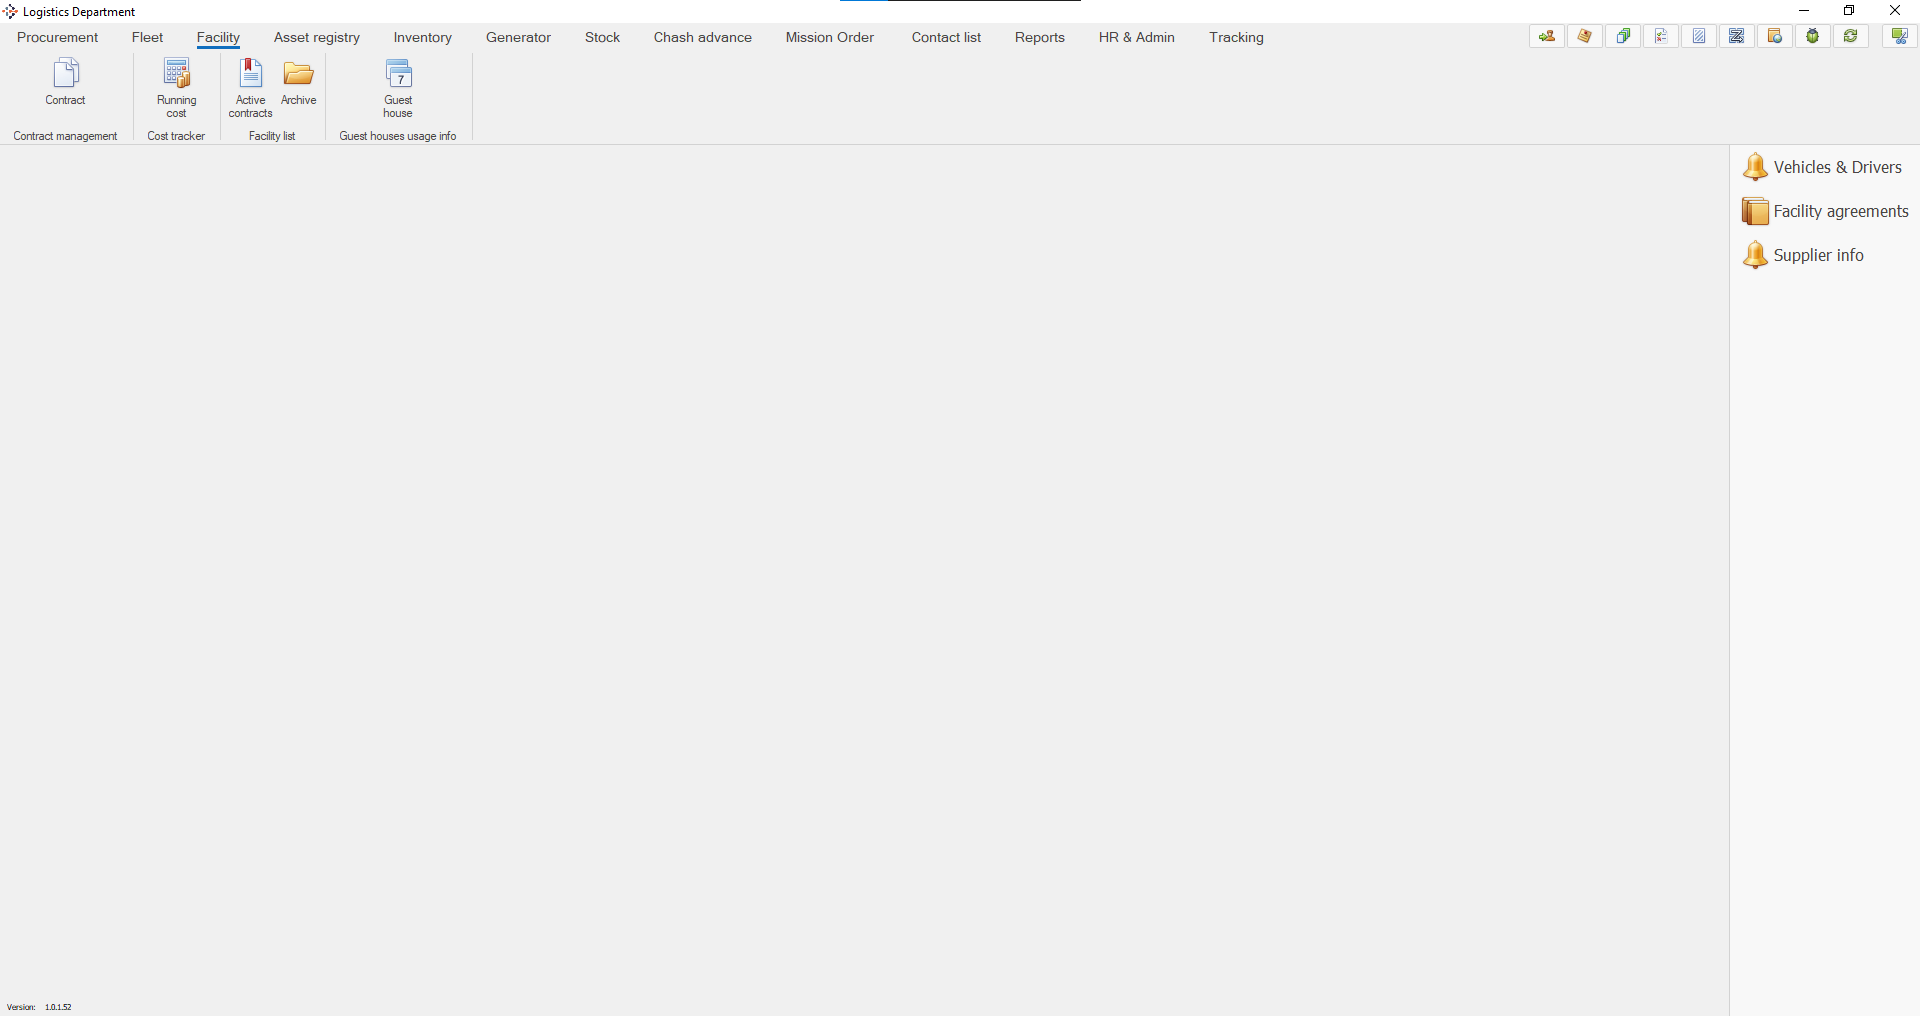Open Facility agreements in side panel

[x=1826, y=211]
